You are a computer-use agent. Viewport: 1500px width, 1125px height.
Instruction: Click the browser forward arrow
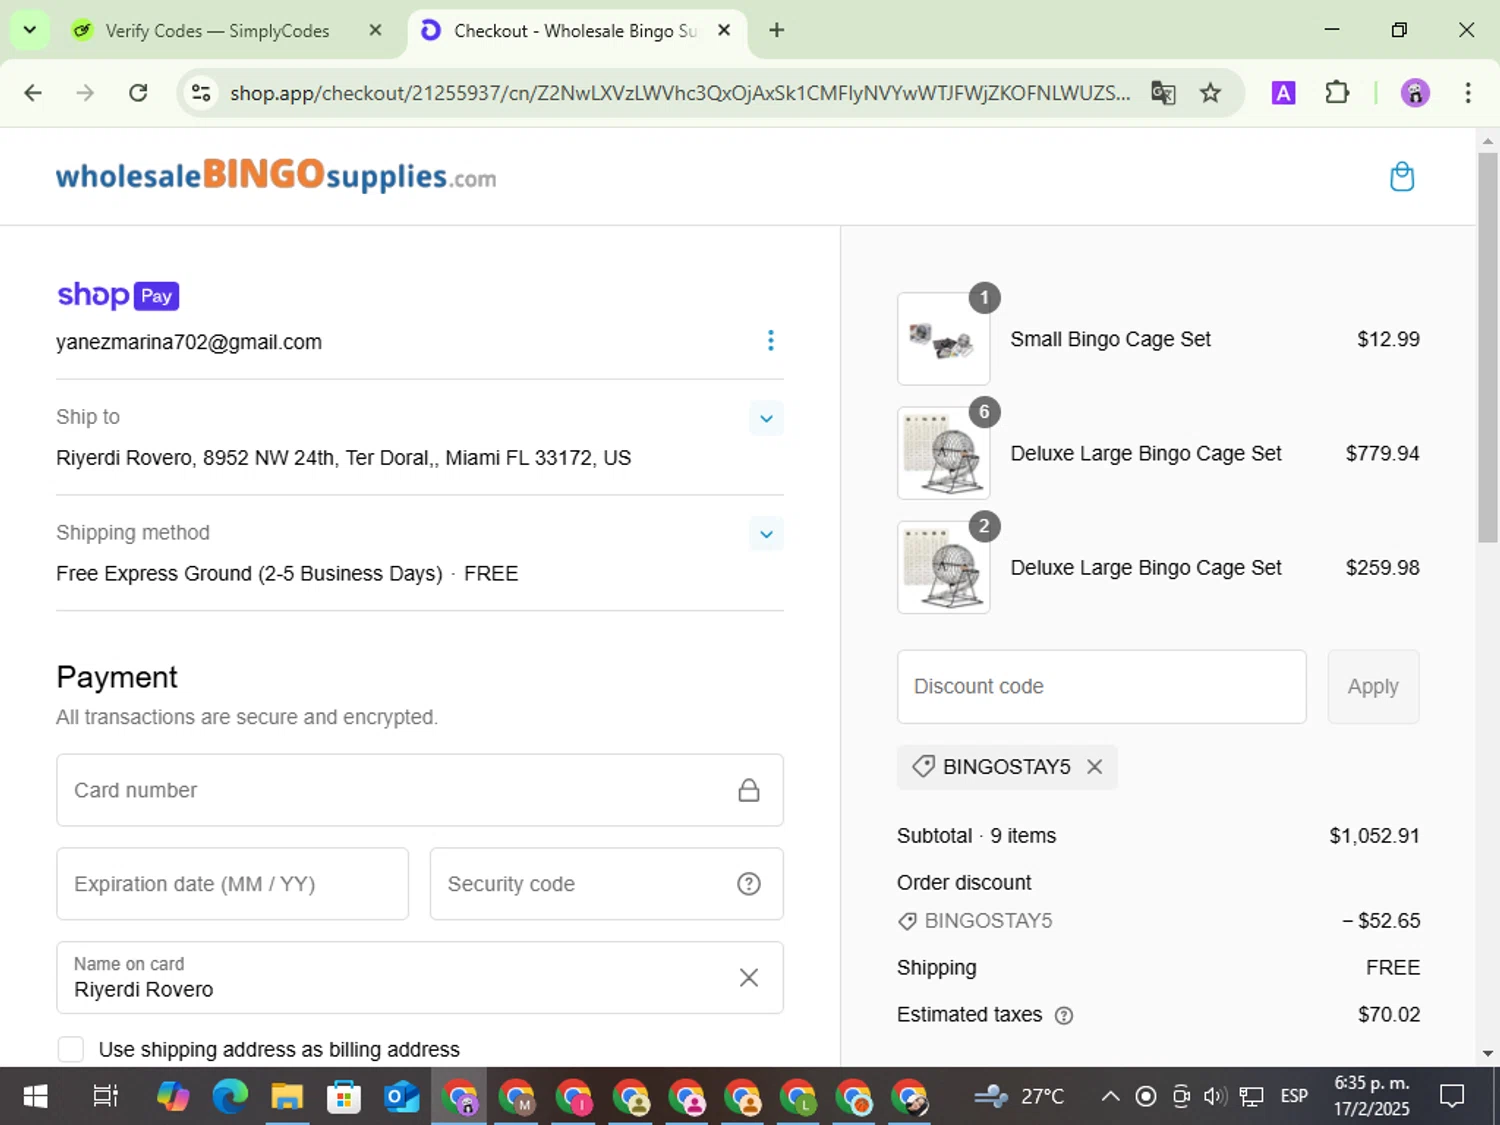tap(85, 93)
